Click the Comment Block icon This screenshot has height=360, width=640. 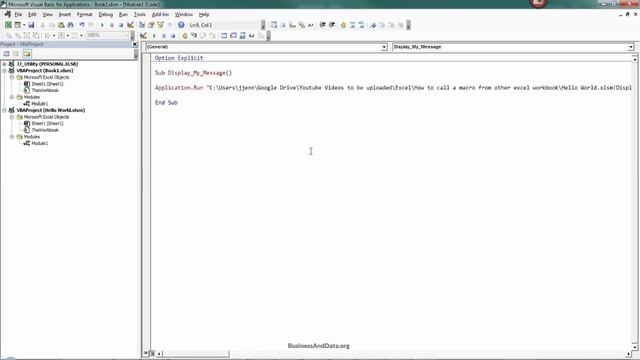[x=352, y=25]
